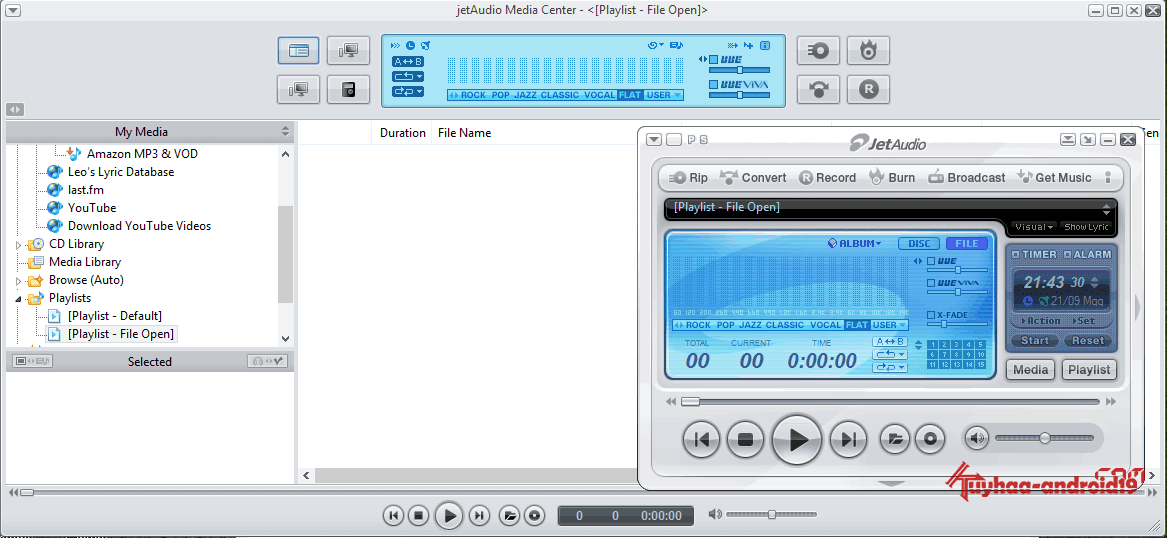Click the seek bar in JetAudio player
The width and height of the screenshot is (1167, 538).
pos(890,402)
